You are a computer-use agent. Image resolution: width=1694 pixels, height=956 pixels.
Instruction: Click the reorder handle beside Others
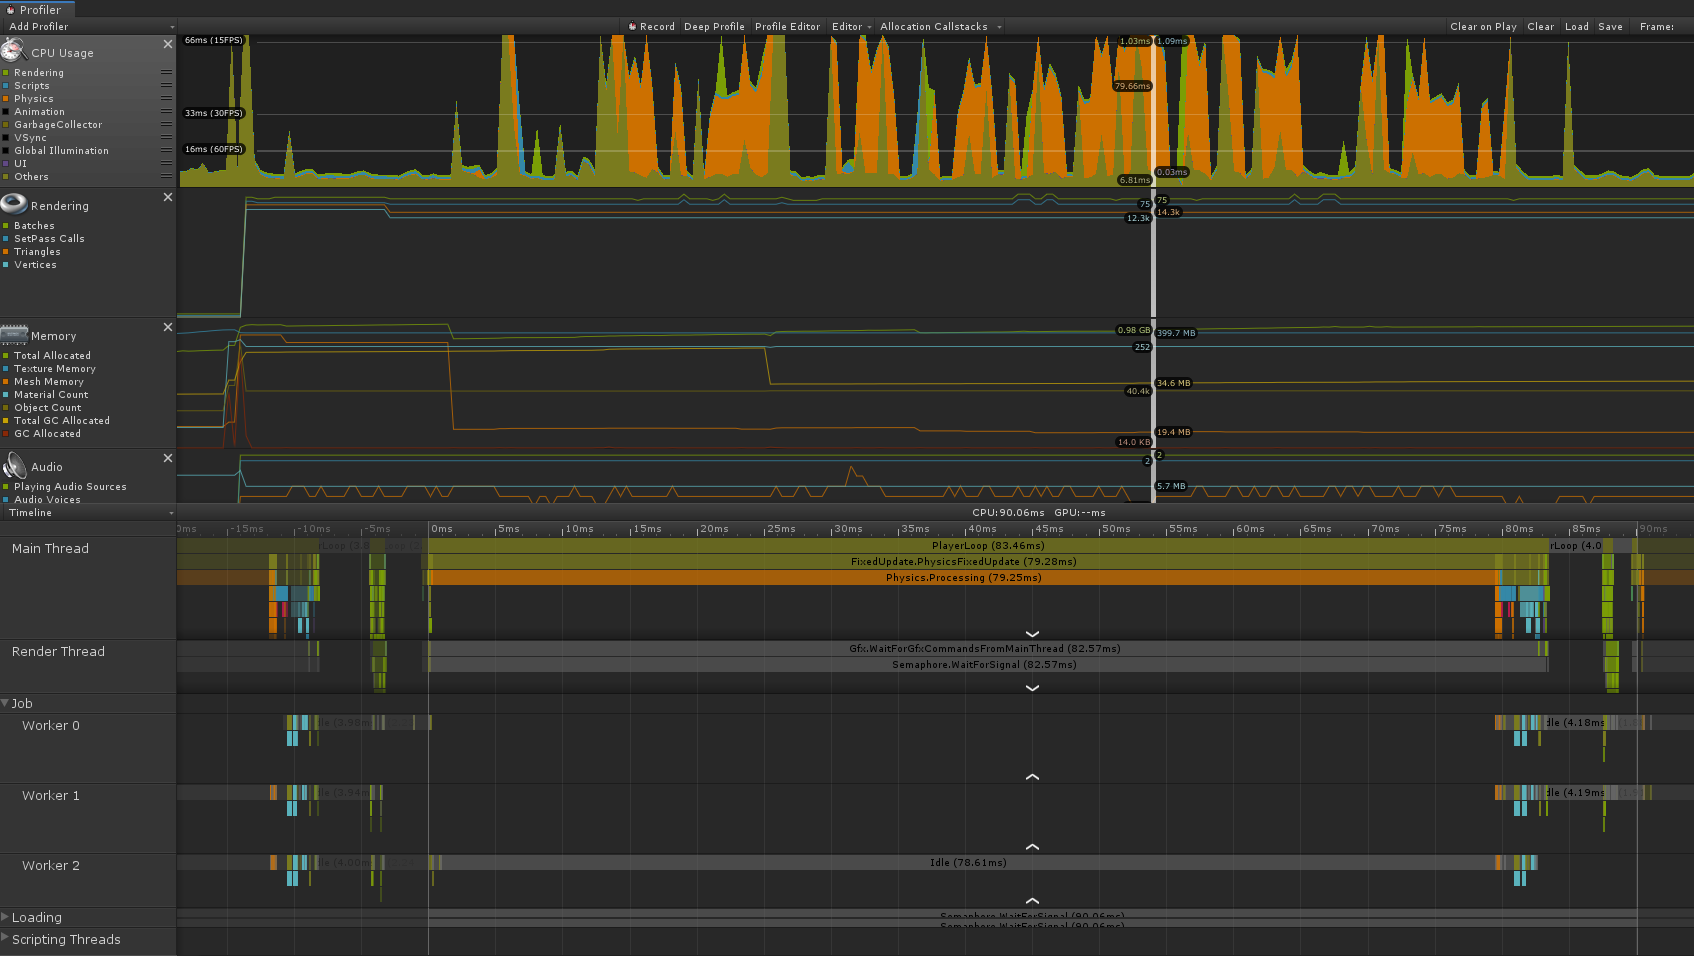tap(166, 176)
